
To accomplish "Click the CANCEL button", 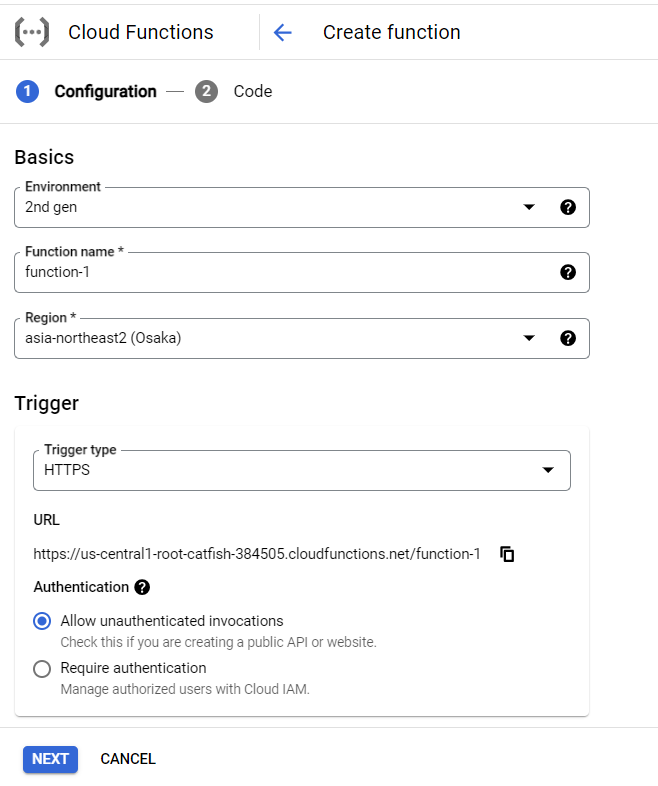I will [x=128, y=759].
